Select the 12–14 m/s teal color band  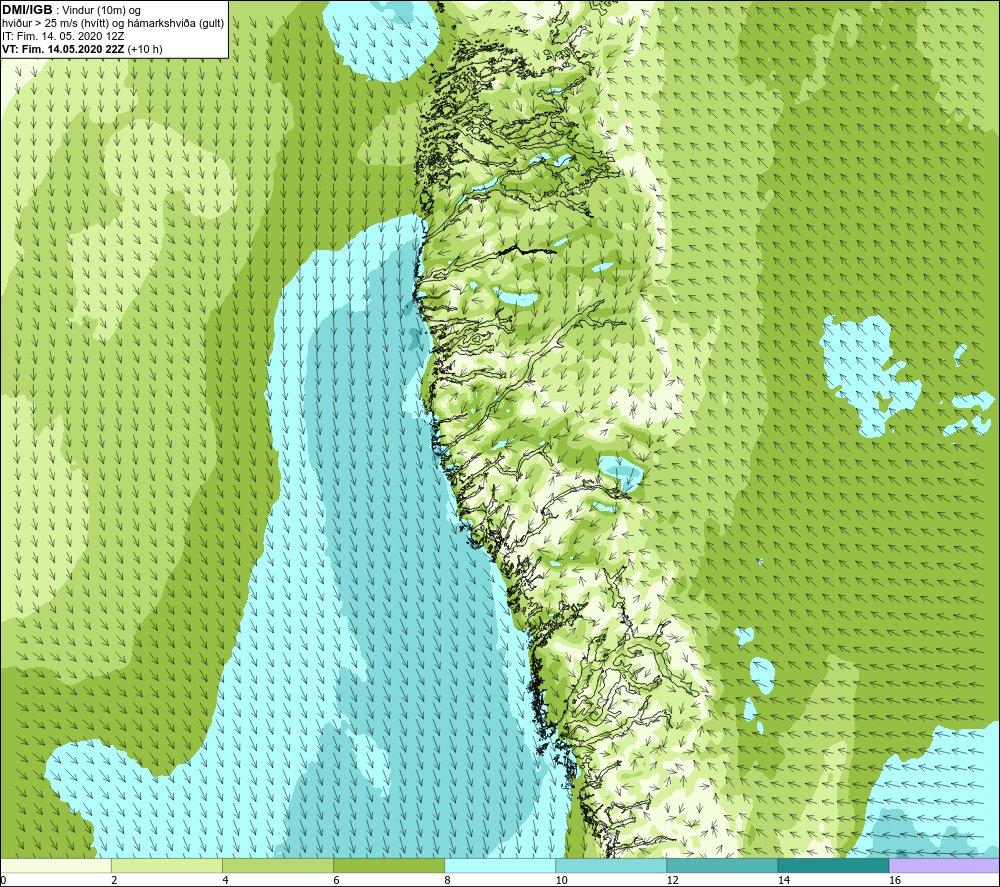(722, 865)
